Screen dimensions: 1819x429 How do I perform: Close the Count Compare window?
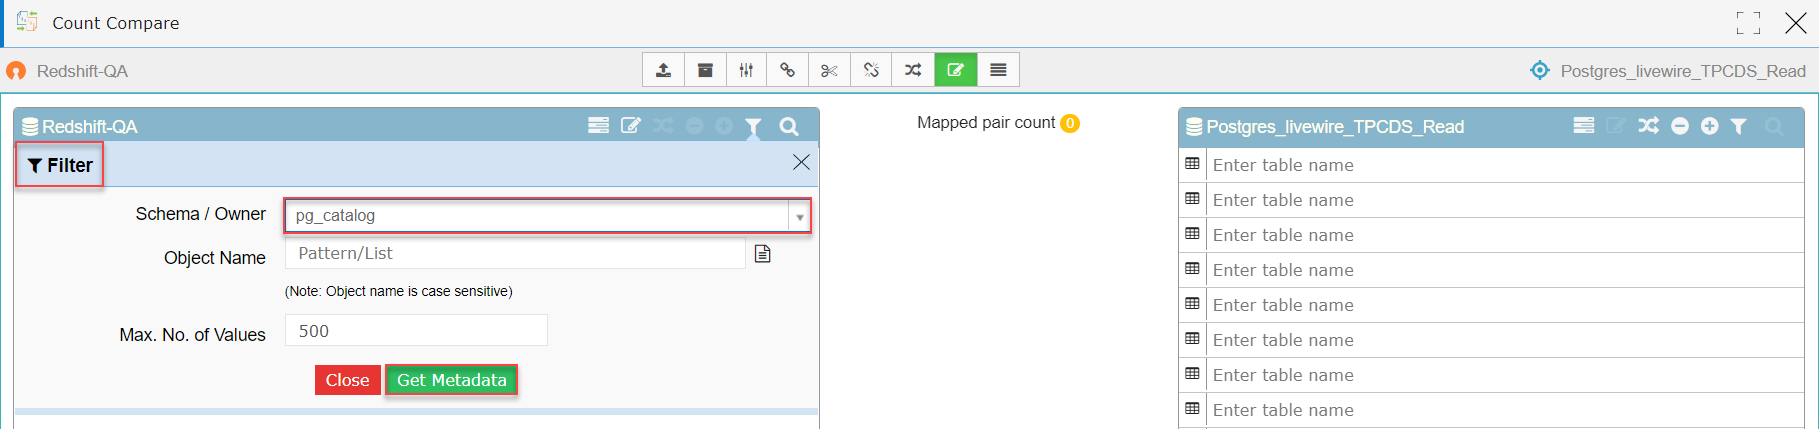pyautogui.click(x=1796, y=23)
